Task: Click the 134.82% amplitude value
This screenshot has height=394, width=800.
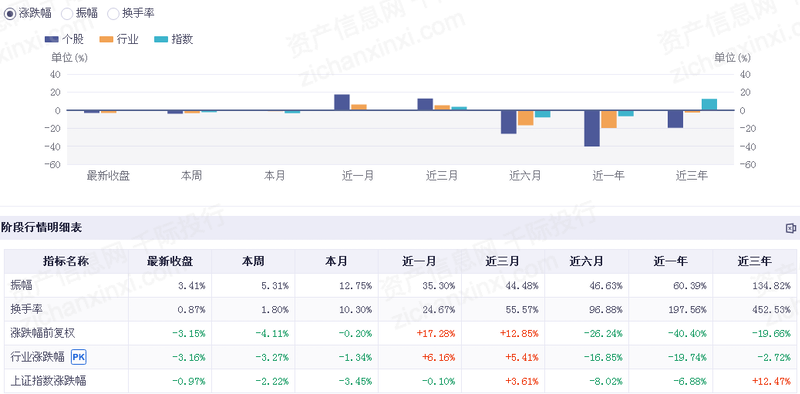Action: click(770, 286)
